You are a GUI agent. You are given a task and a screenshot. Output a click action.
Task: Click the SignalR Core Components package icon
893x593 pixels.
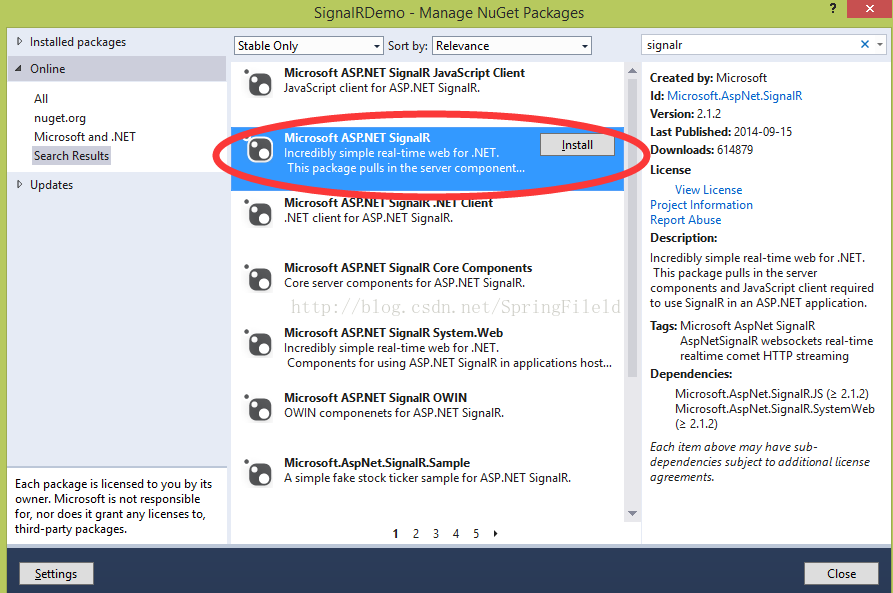tap(259, 278)
